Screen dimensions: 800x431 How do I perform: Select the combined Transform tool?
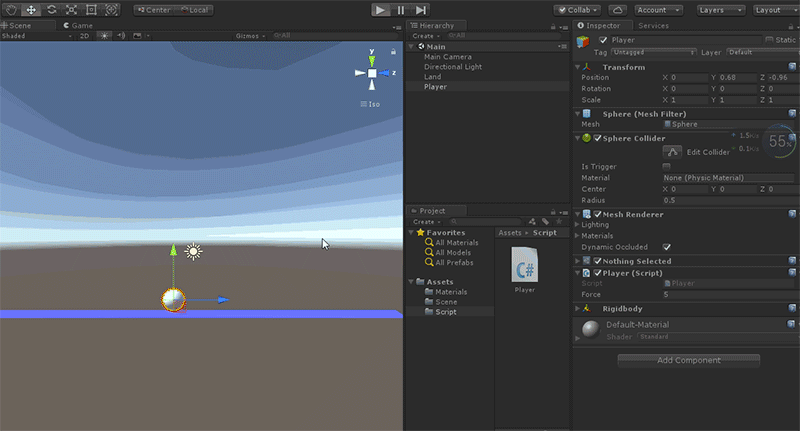pyautogui.click(x=111, y=10)
